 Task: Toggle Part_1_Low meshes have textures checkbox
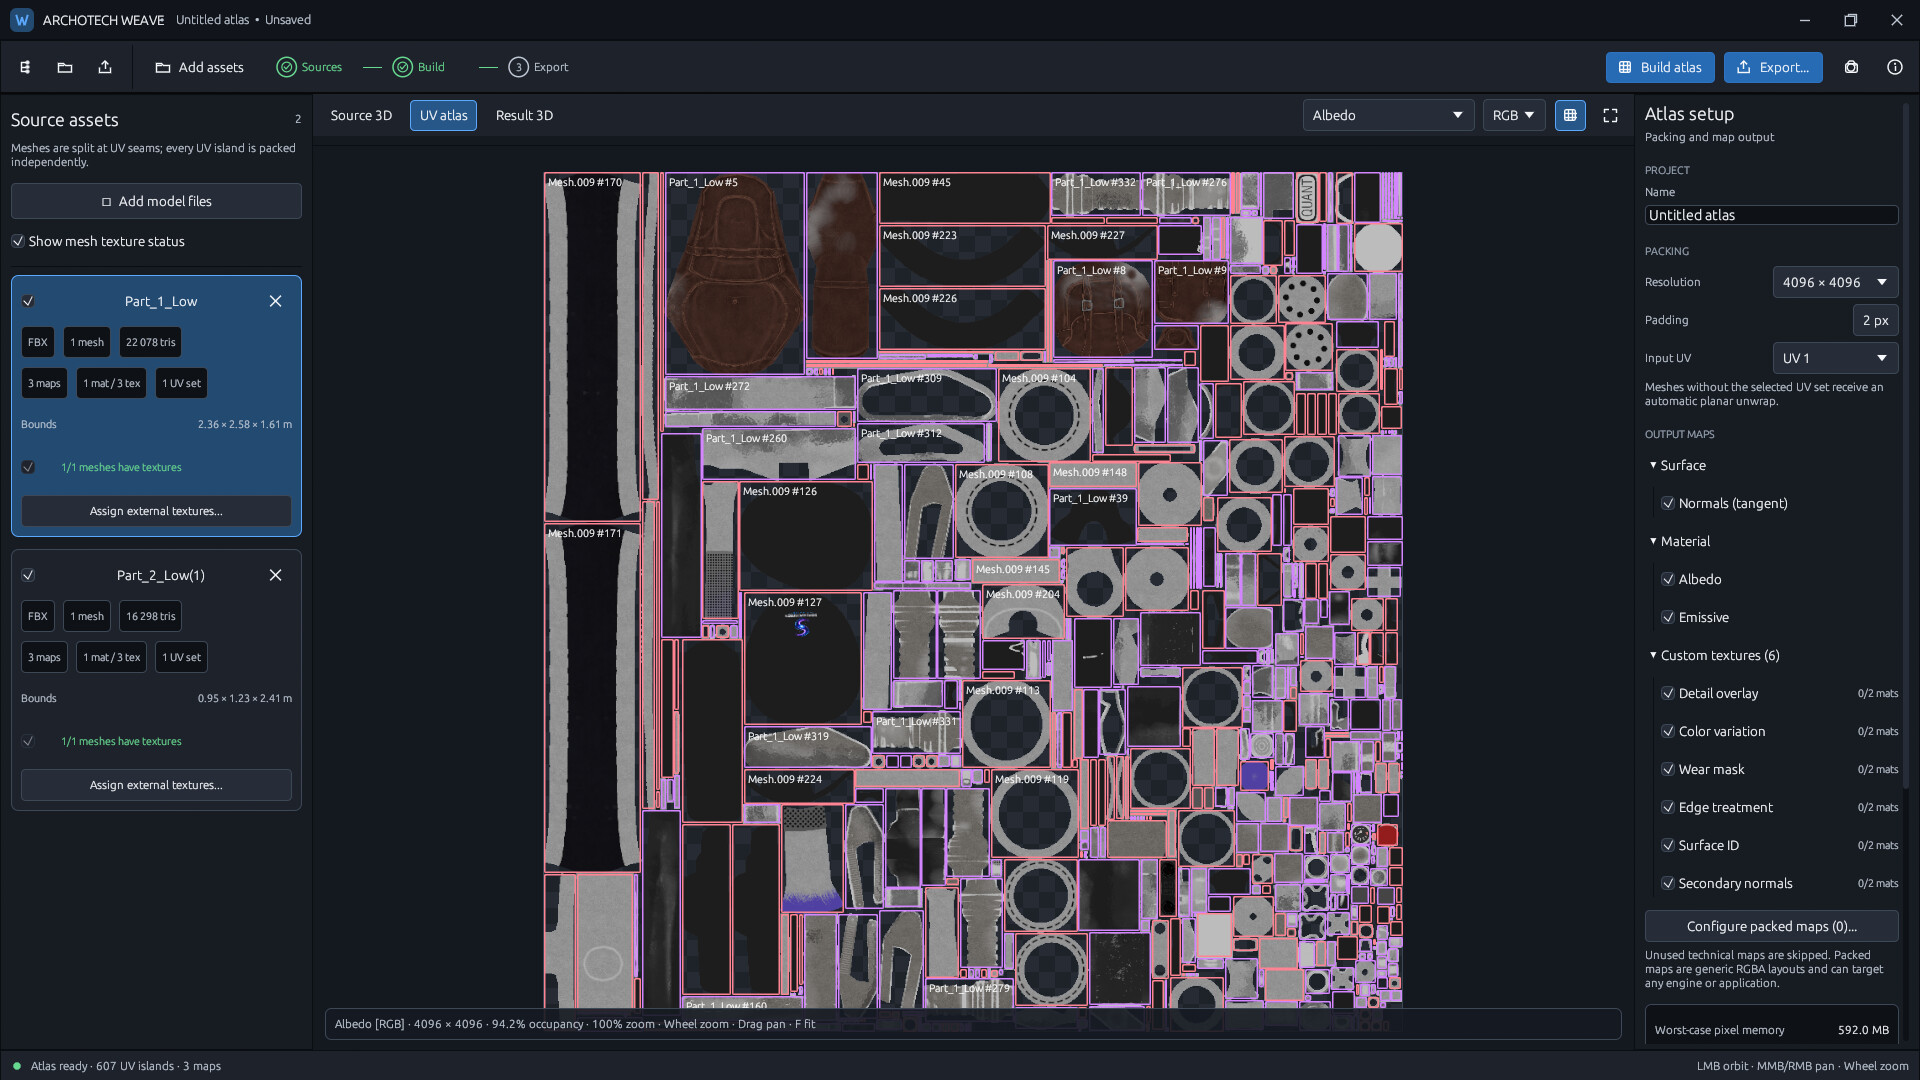click(28, 467)
